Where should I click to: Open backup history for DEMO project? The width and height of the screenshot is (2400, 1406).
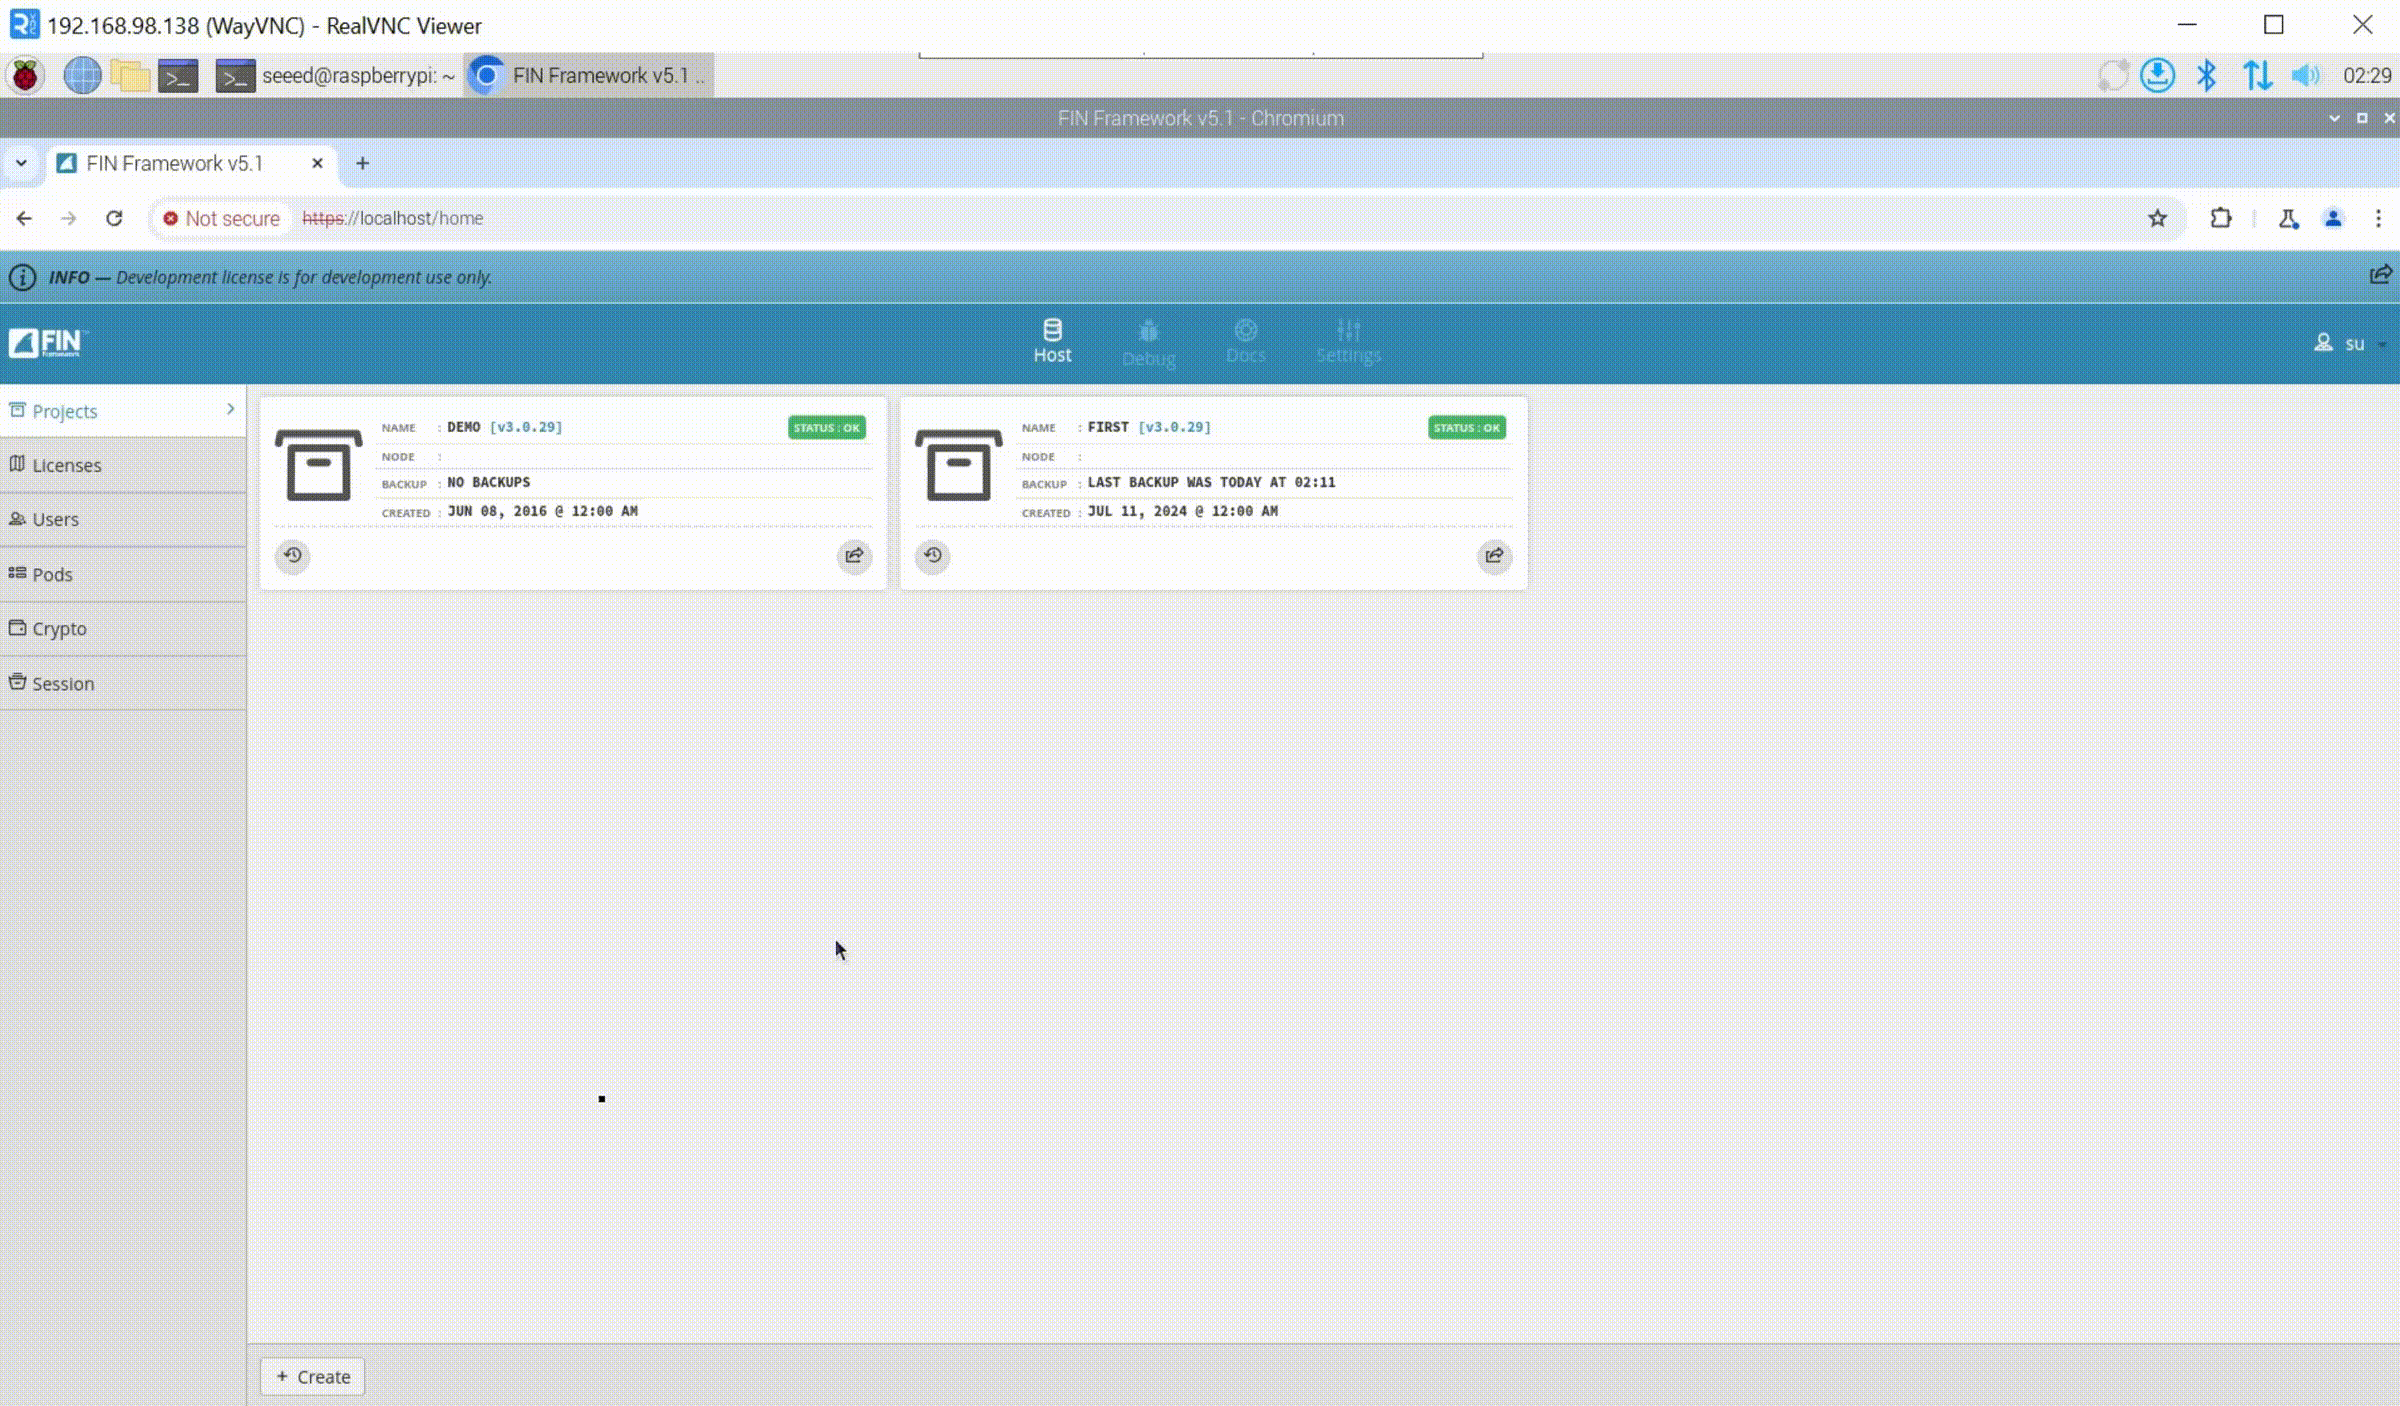tap(293, 555)
